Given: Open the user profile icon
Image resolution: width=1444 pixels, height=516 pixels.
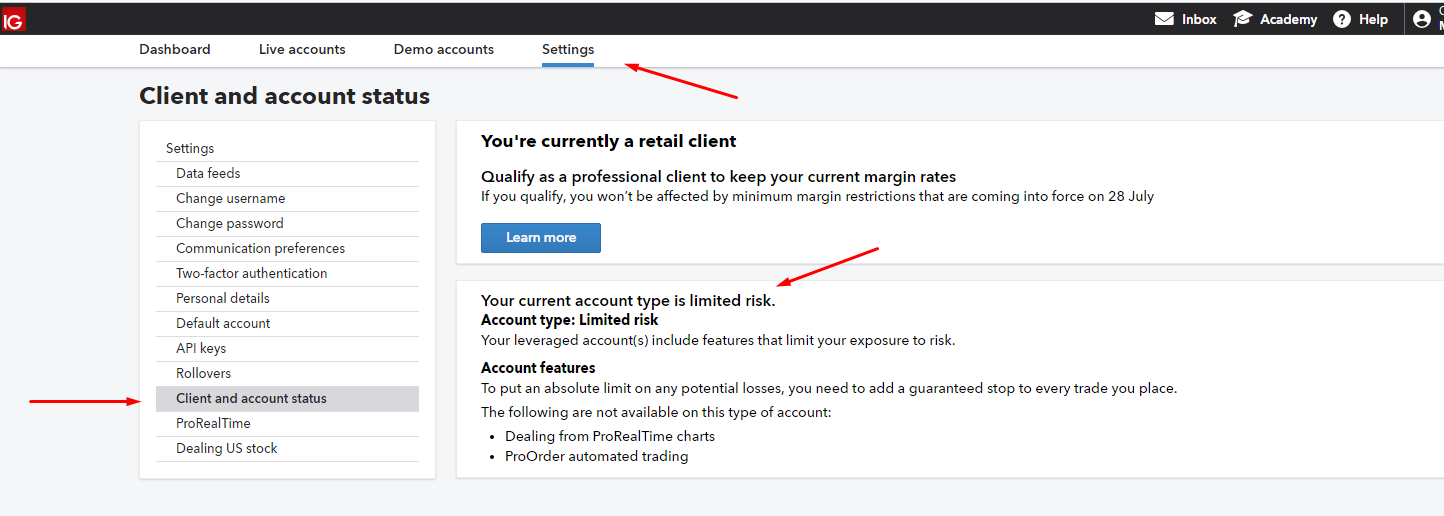Looking at the screenshot, I should pos(1422,19).
